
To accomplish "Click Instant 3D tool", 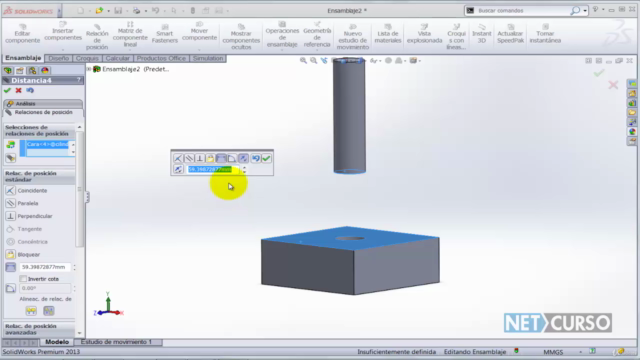I will click(x=482, y=34).
